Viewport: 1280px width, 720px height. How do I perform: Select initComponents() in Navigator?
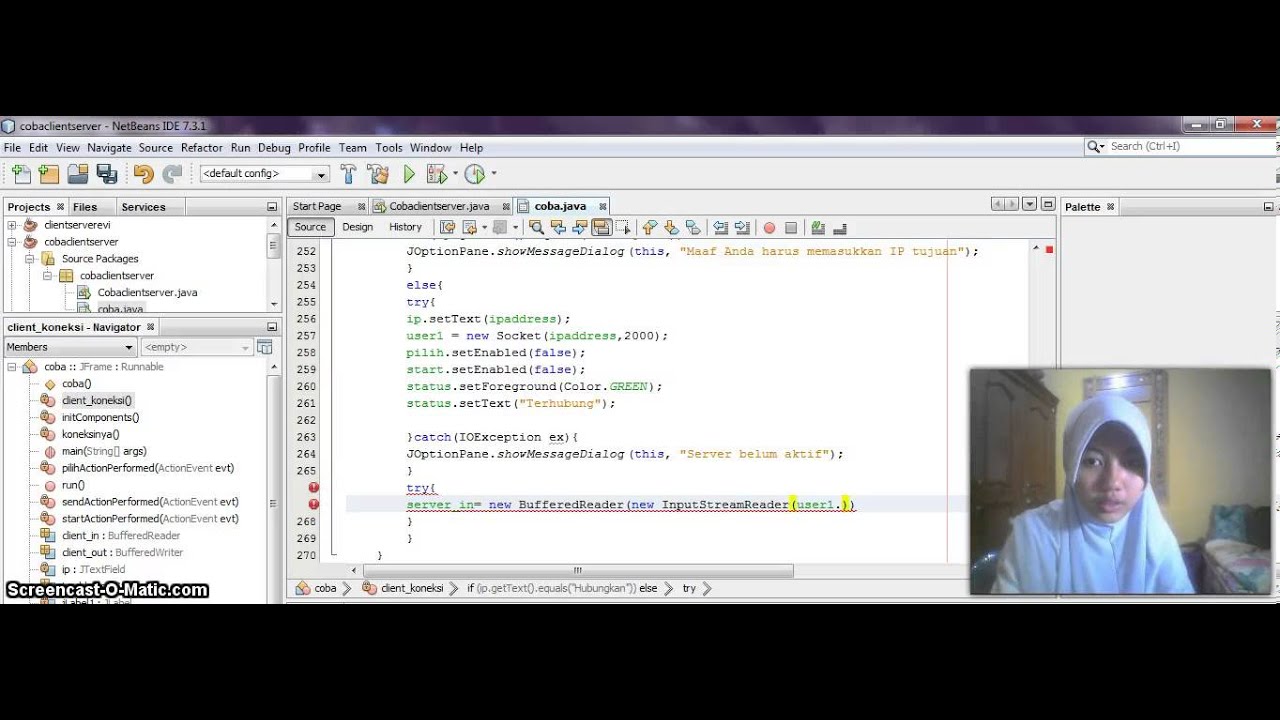[100, 418]
